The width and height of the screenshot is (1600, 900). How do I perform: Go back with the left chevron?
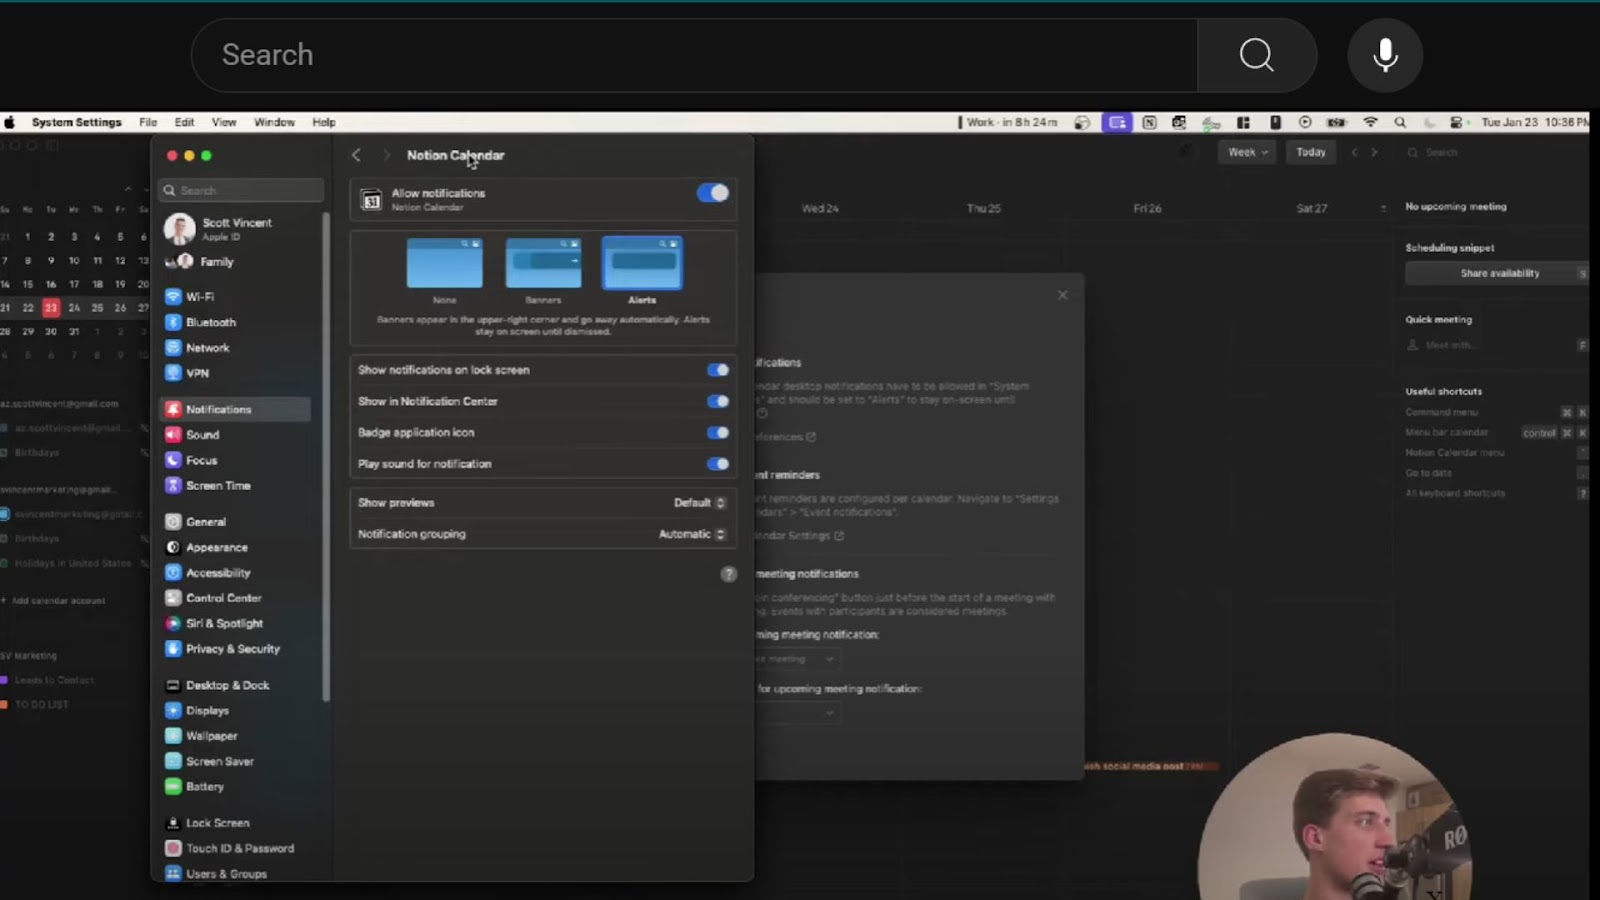click(x=356, y=155)
